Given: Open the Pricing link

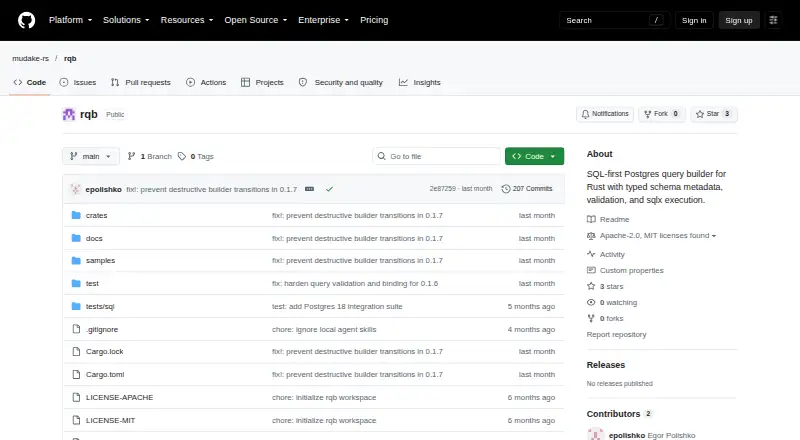Looking at the screenshot, I should [374, 20].
